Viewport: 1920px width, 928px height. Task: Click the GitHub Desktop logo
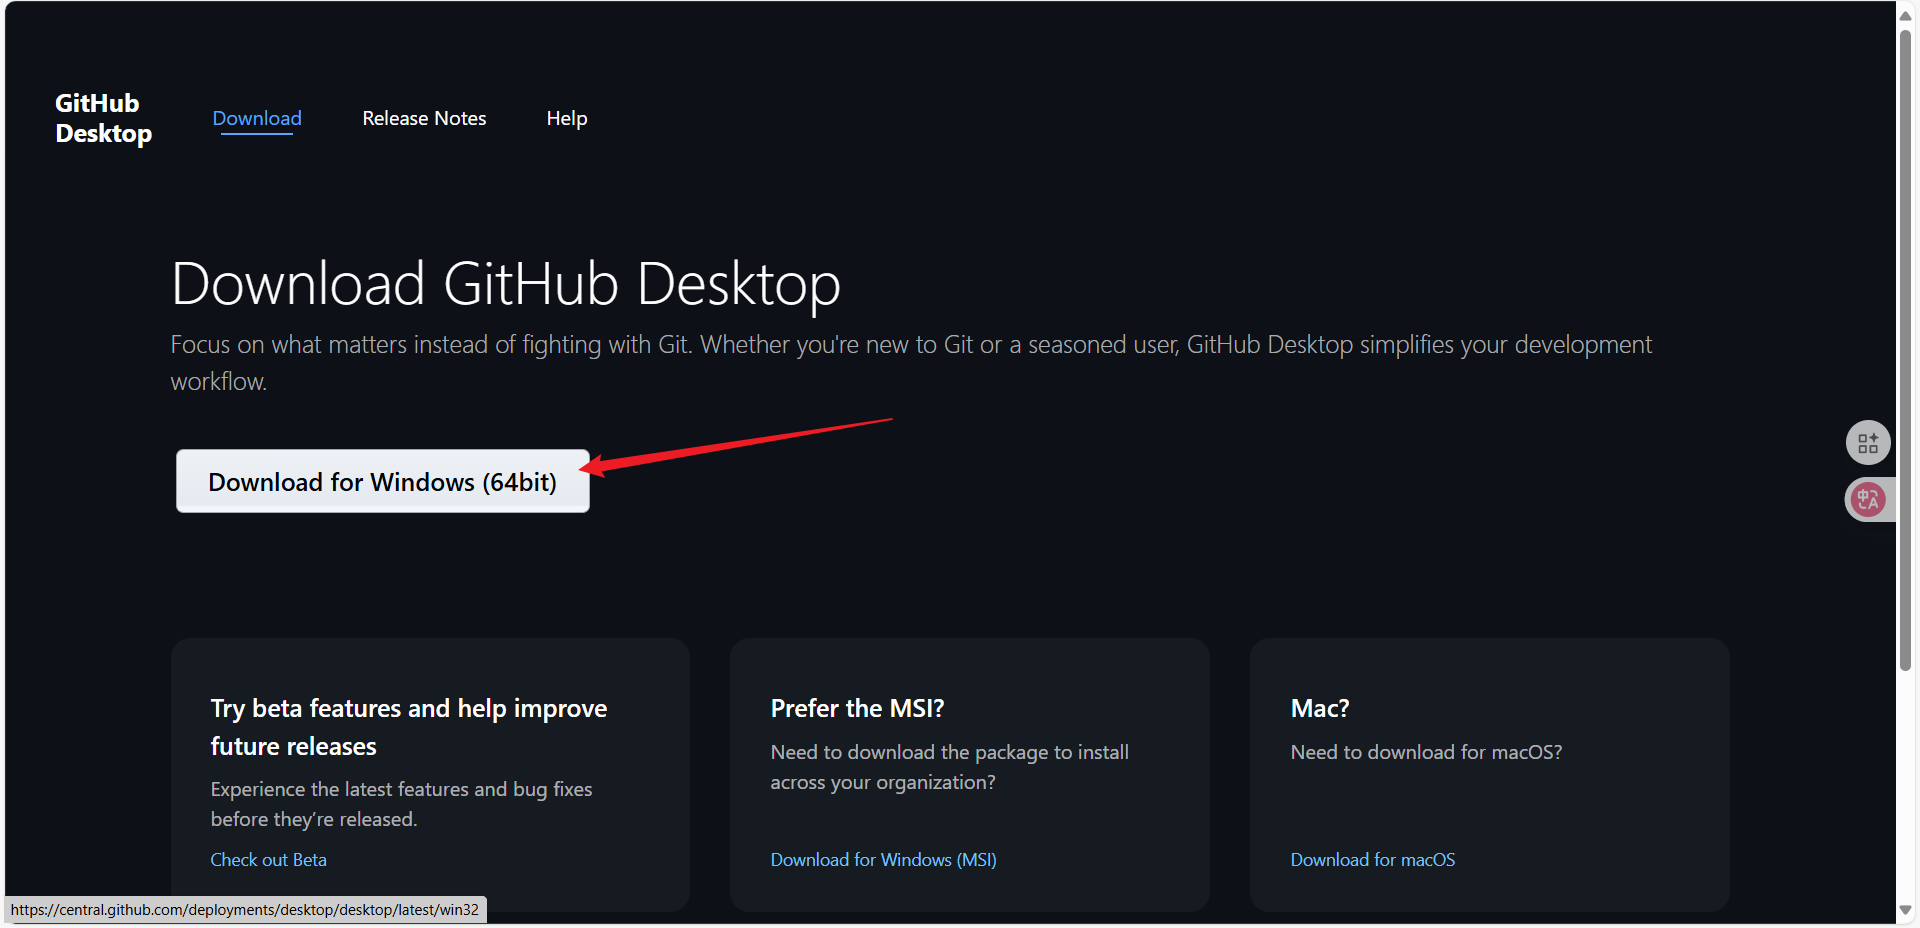point(102,116)
